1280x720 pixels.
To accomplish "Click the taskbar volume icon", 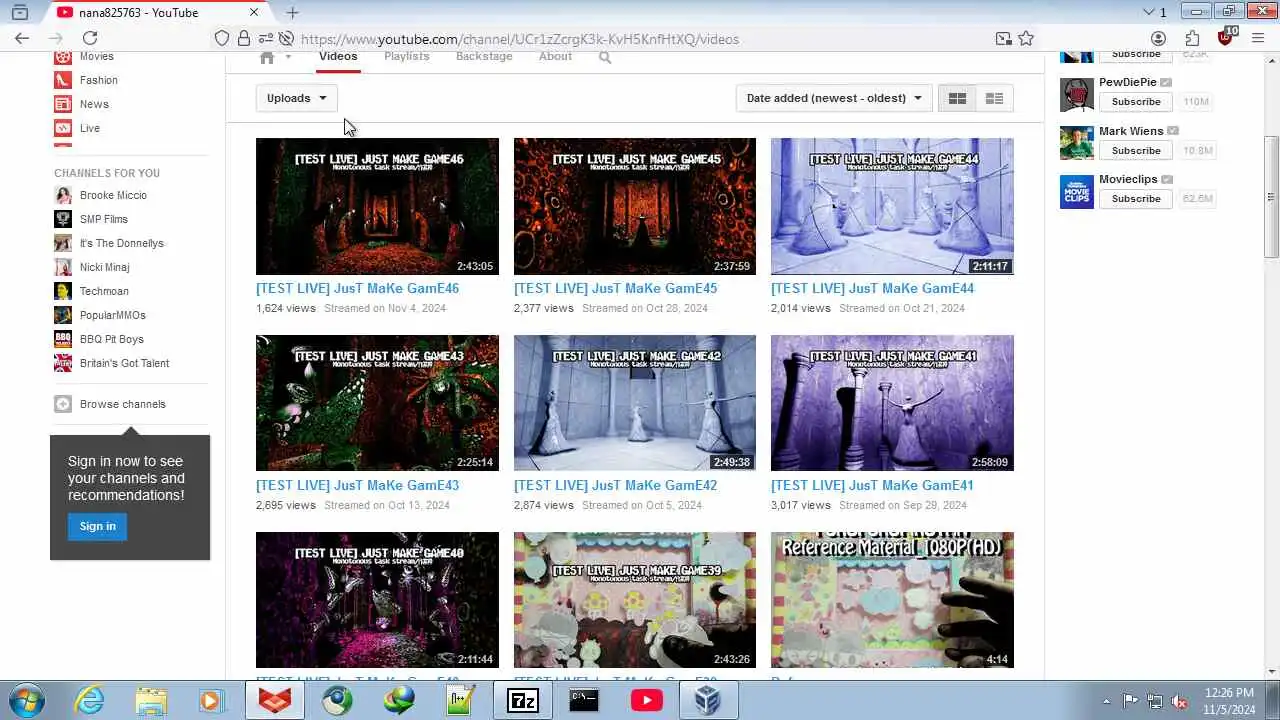I will pyautogui.click(x=1179, y=701).
